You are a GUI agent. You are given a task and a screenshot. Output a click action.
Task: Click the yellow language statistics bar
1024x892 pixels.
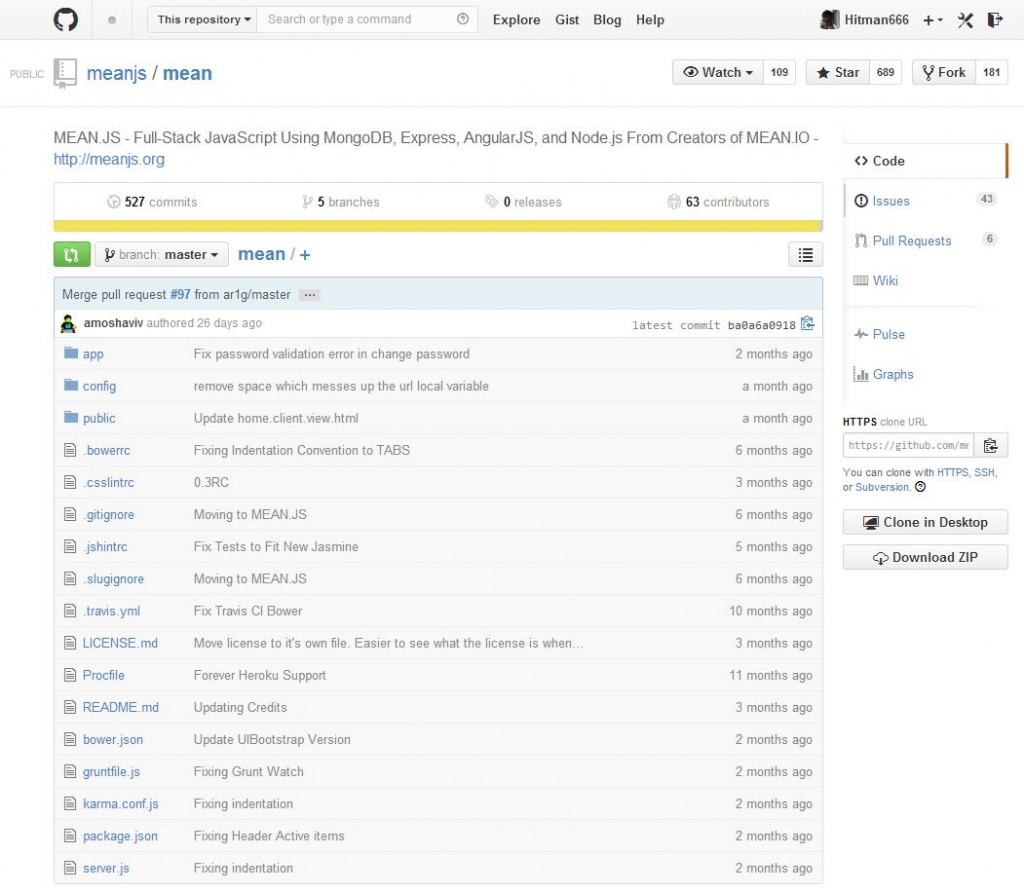438,226
